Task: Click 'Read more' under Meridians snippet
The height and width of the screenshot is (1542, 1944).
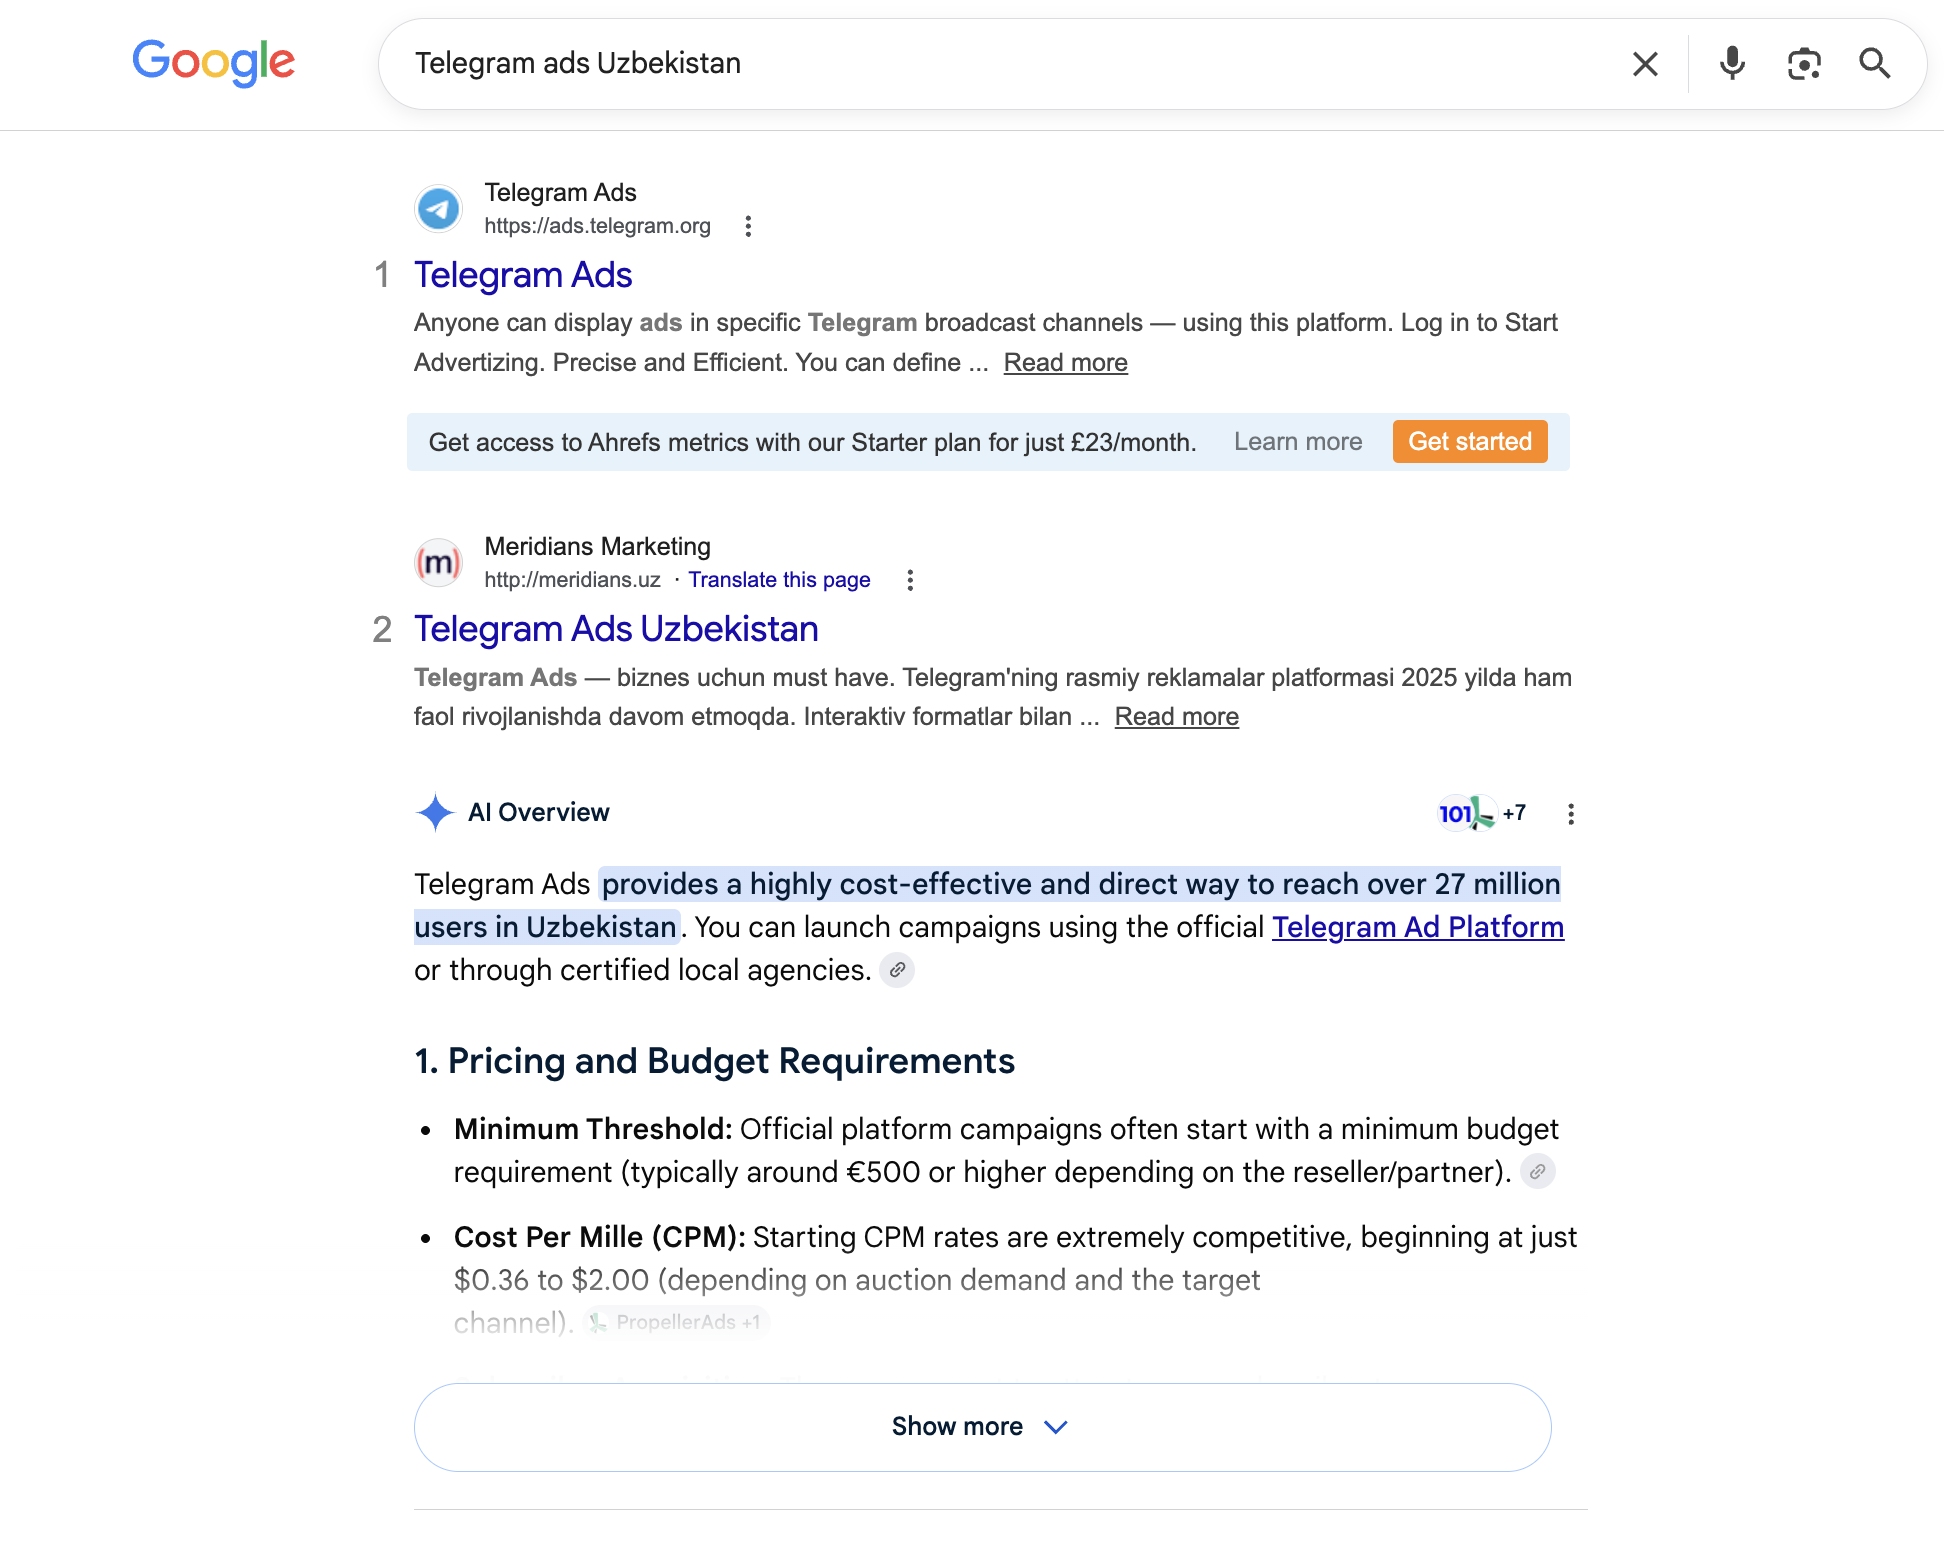Action: [x=1176, y=717]
